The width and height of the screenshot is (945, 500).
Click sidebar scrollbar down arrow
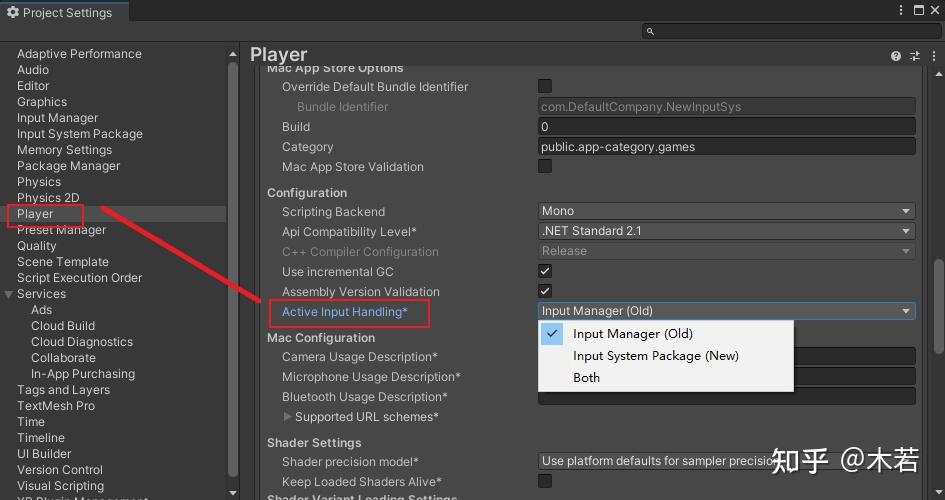coord(233,493)
